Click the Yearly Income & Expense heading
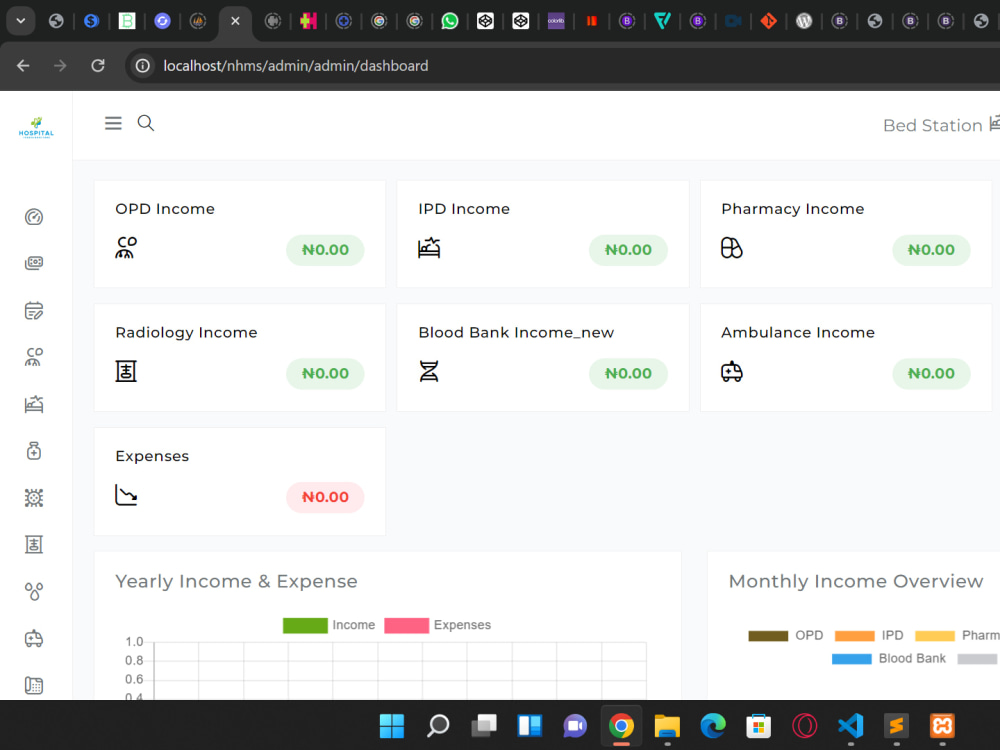 (236, 582)
